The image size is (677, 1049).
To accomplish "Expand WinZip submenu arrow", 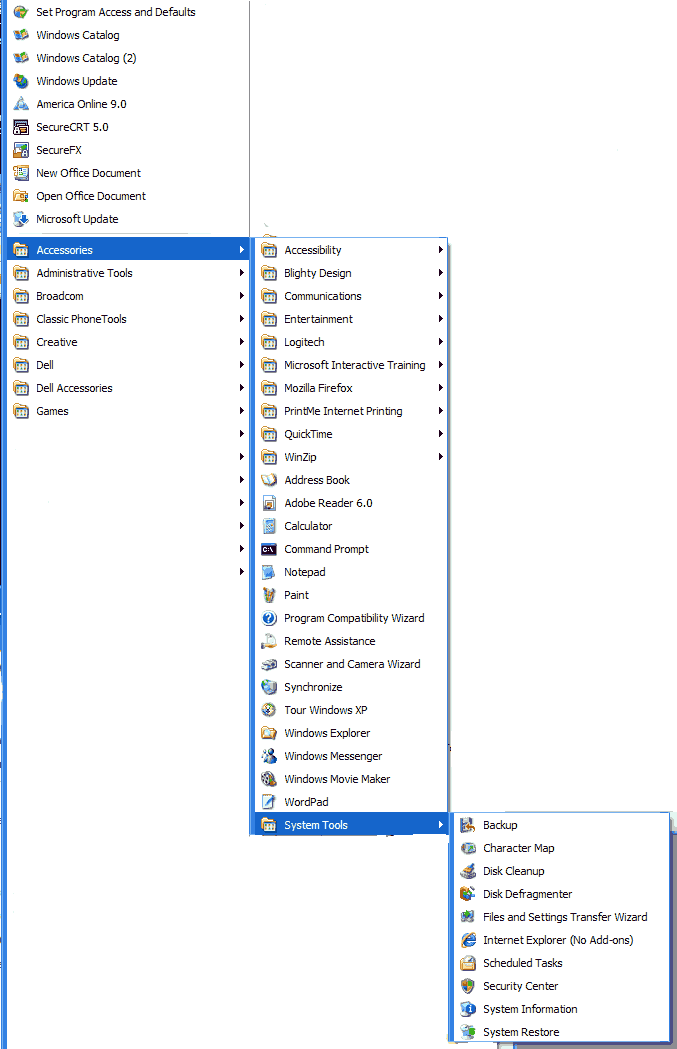I will click(x=441, y=457).
